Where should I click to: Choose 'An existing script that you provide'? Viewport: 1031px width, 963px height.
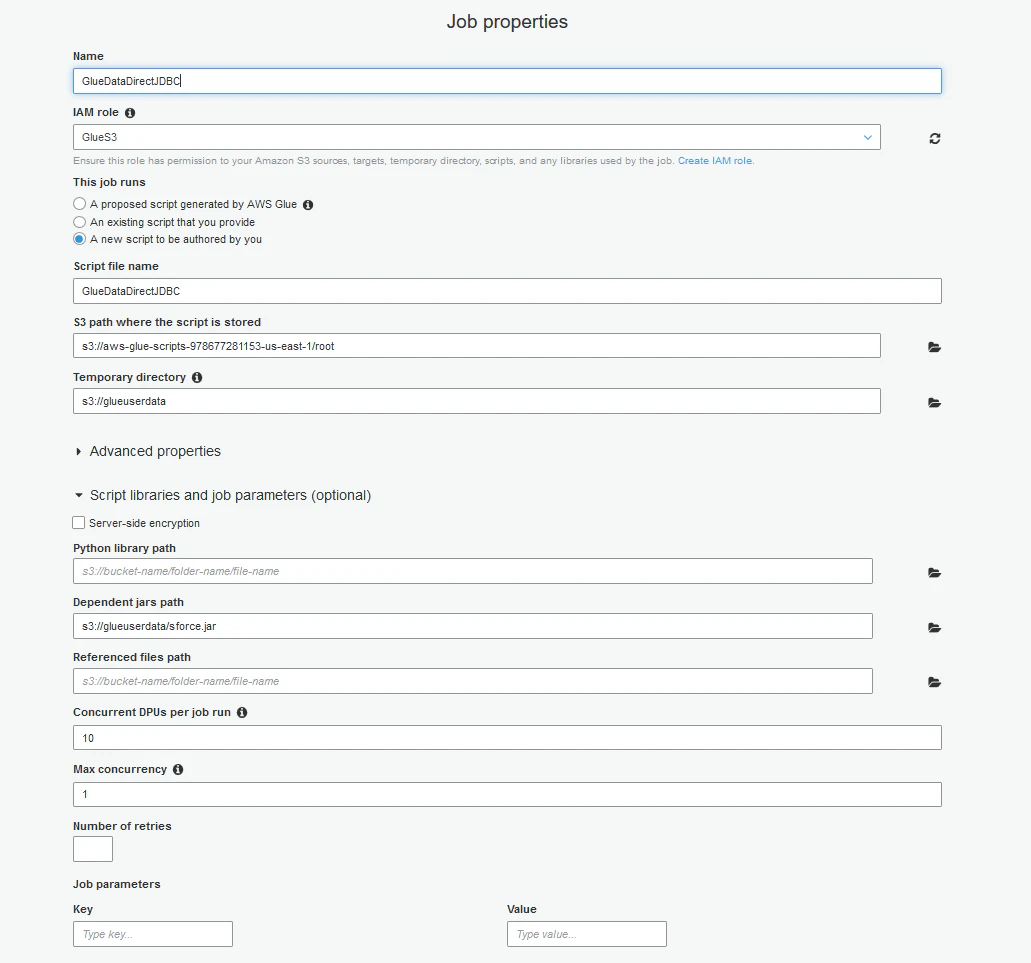[x=80, y=222]
